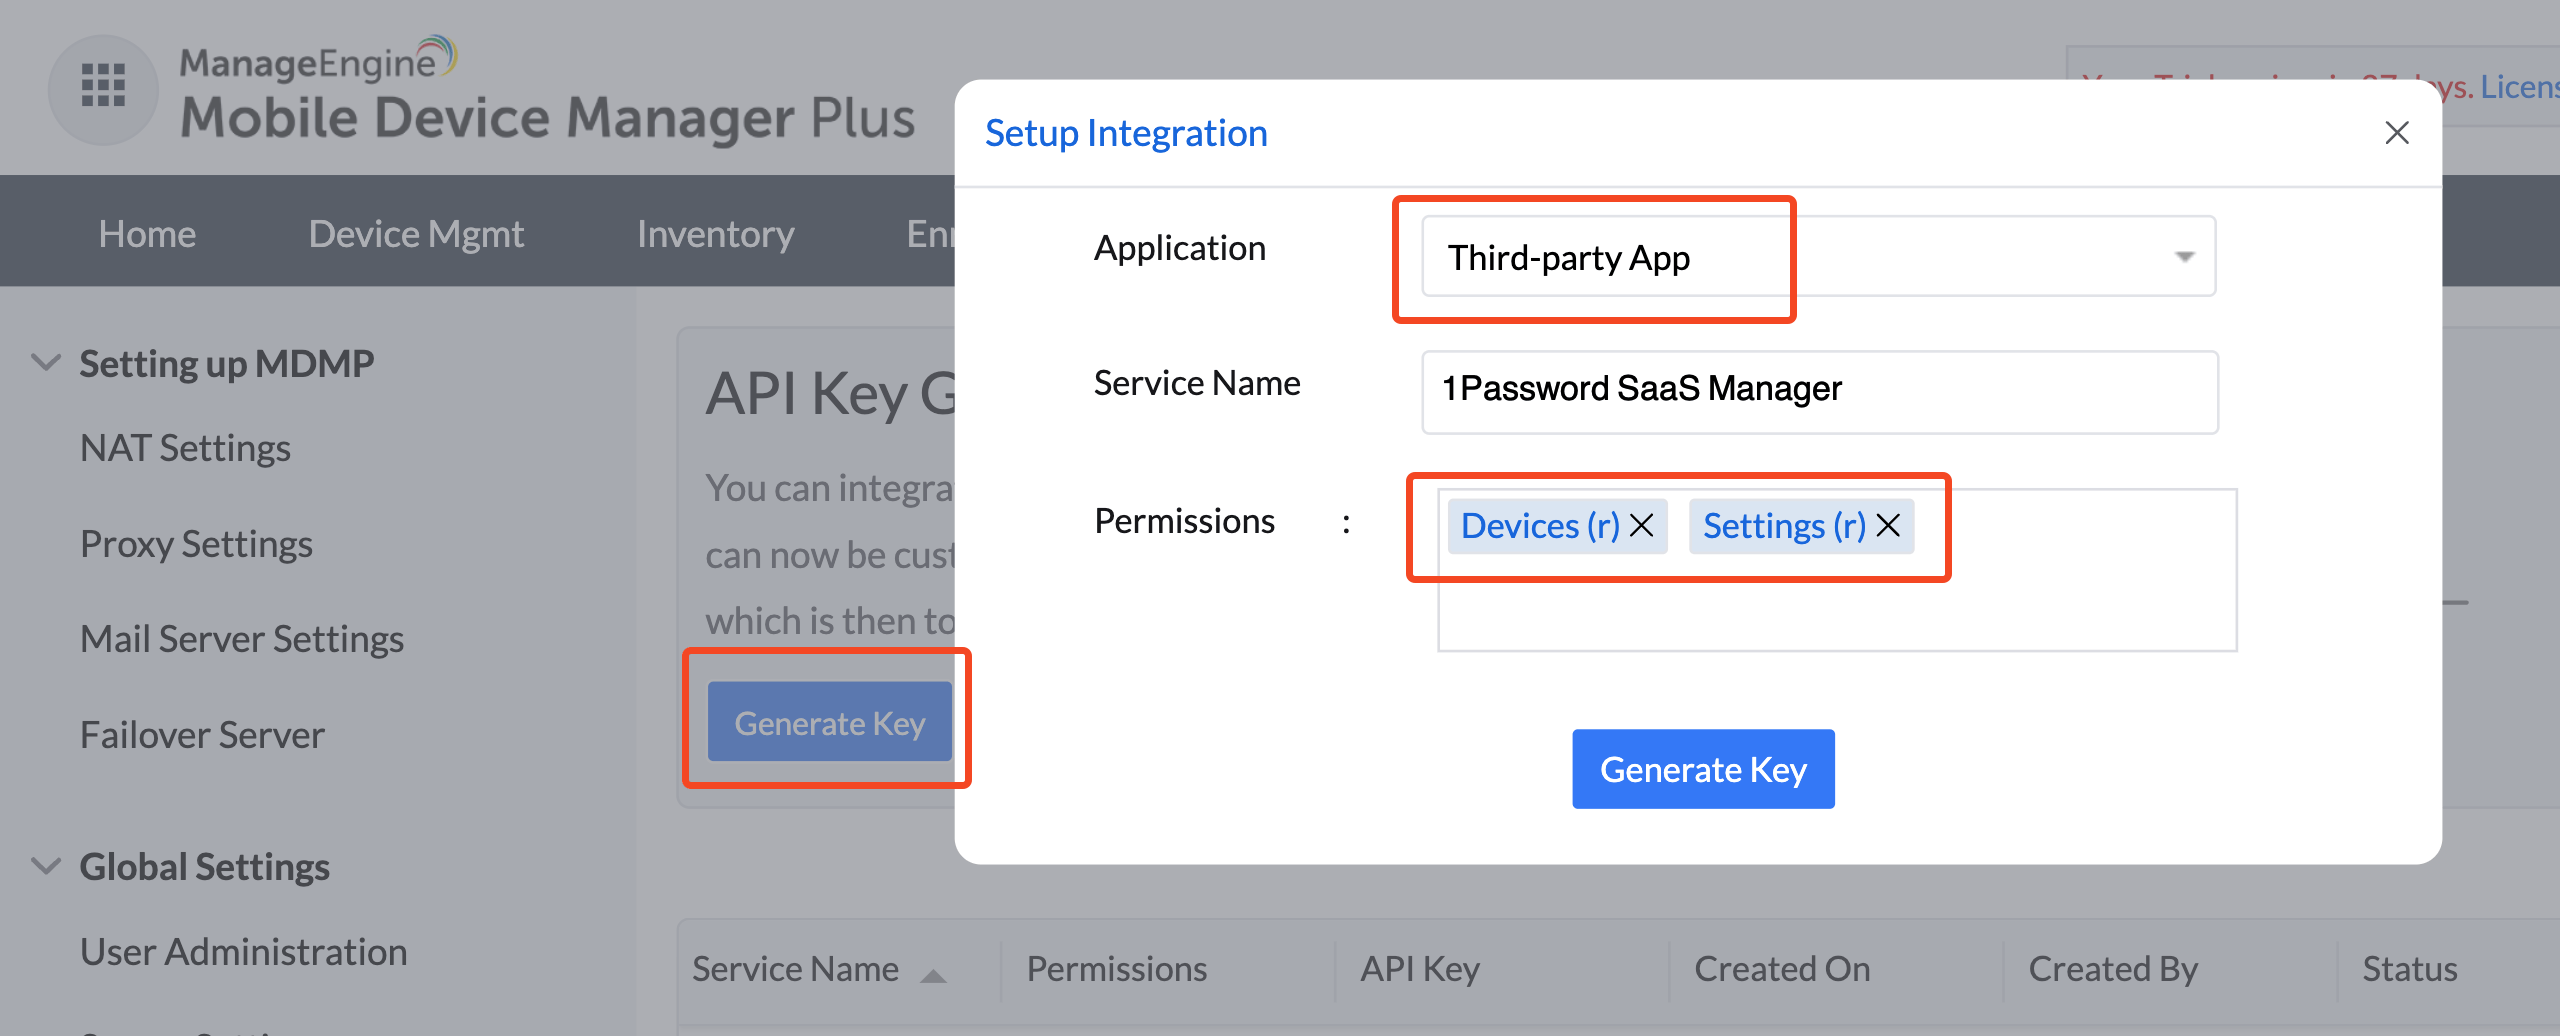Open the Home tab
2560x1036 pixels.
(147, 233)
